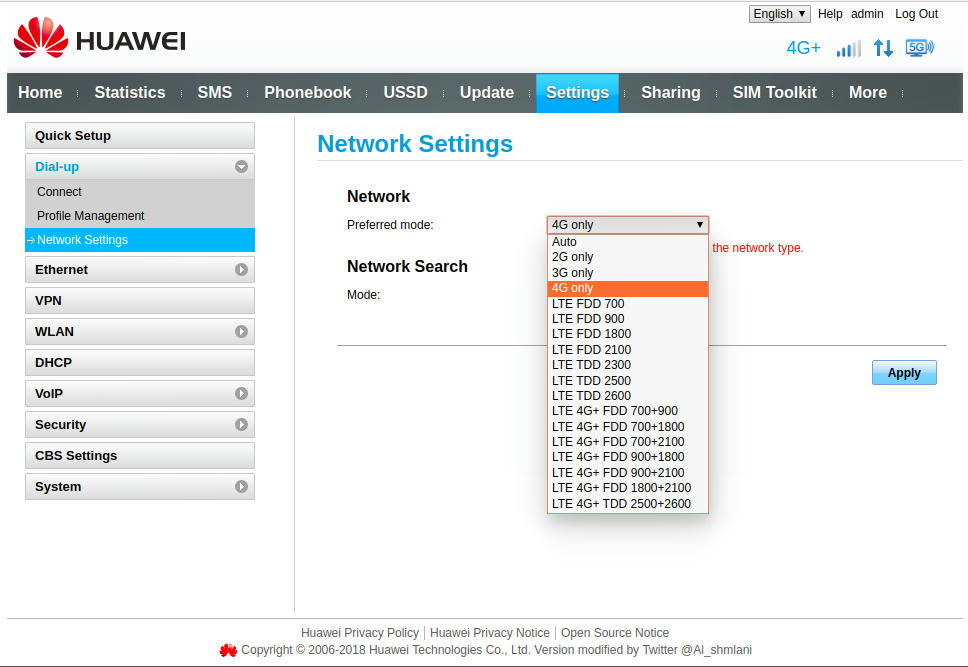Click the 5G WLAN status icon
The height and width of the screenshot is (667, 968).
[920, 48]
